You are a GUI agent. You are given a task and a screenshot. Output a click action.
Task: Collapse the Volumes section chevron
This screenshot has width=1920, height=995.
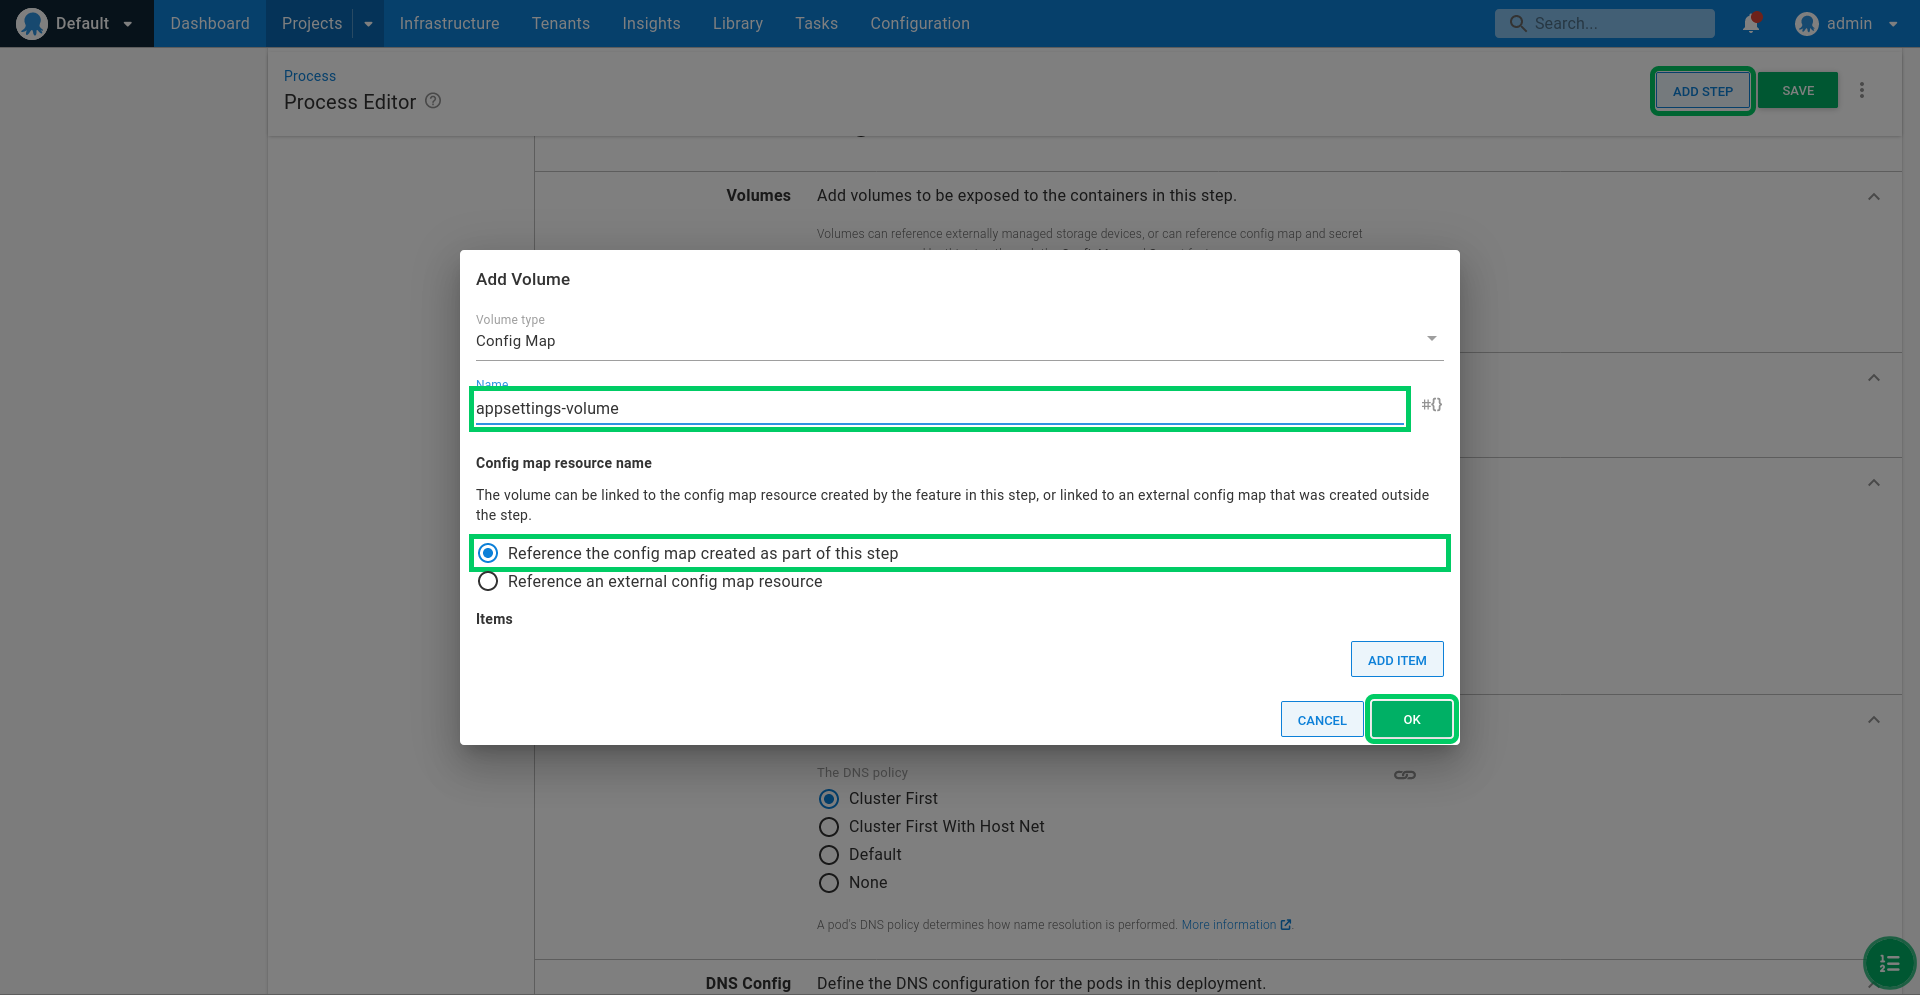(x=1874, y=197)
